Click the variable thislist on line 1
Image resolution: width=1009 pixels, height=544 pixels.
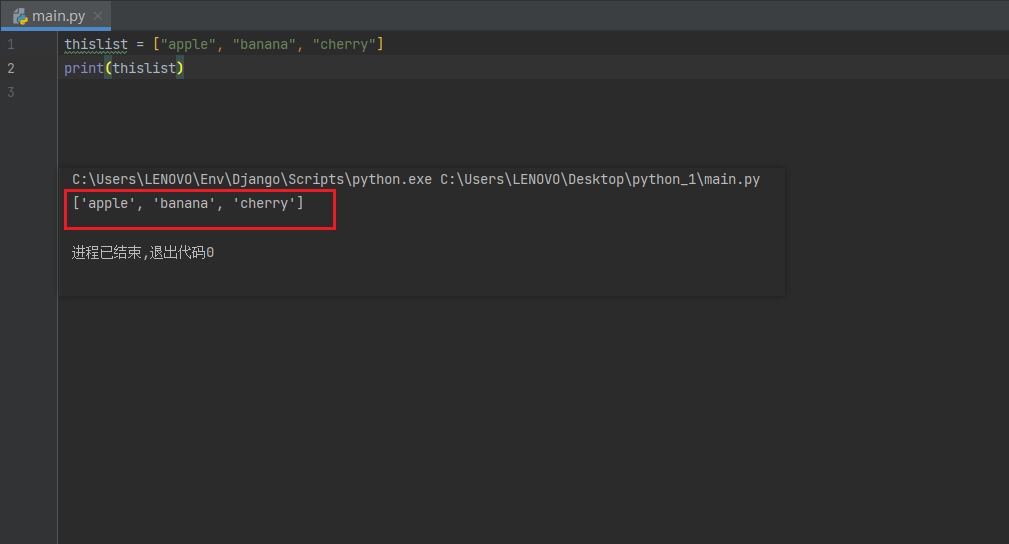coord(96,44)
